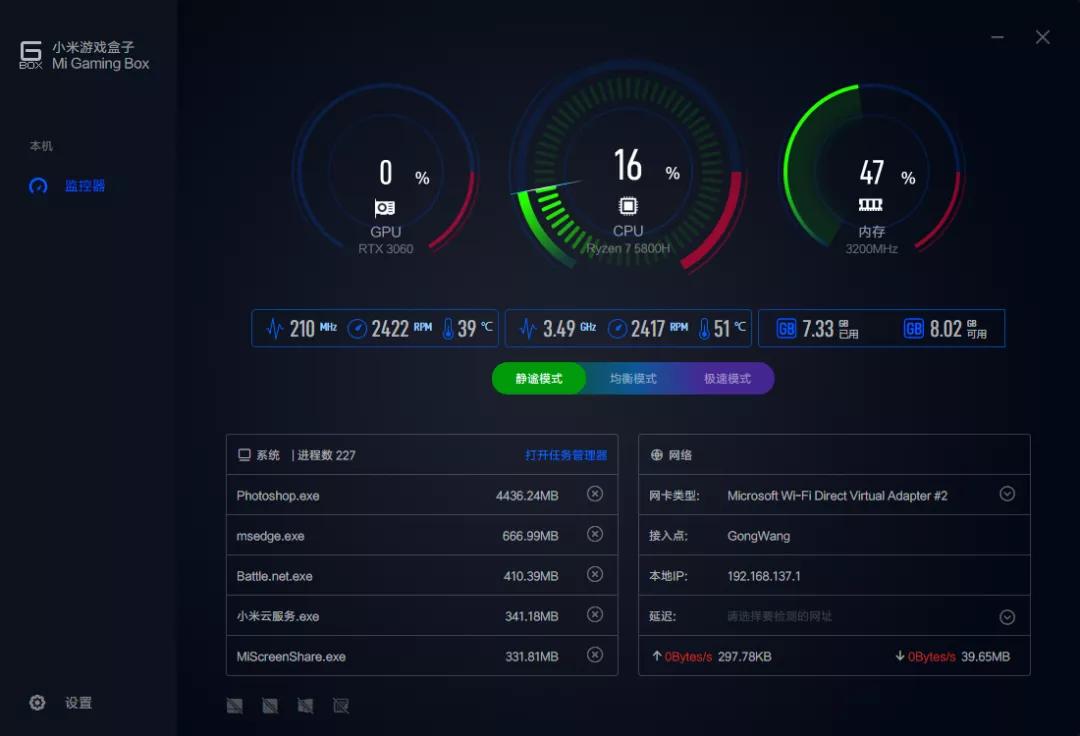Select the 监控器 sidebar item
The width and height of the screenshot is (1080, 736).
tap(68, 186)
